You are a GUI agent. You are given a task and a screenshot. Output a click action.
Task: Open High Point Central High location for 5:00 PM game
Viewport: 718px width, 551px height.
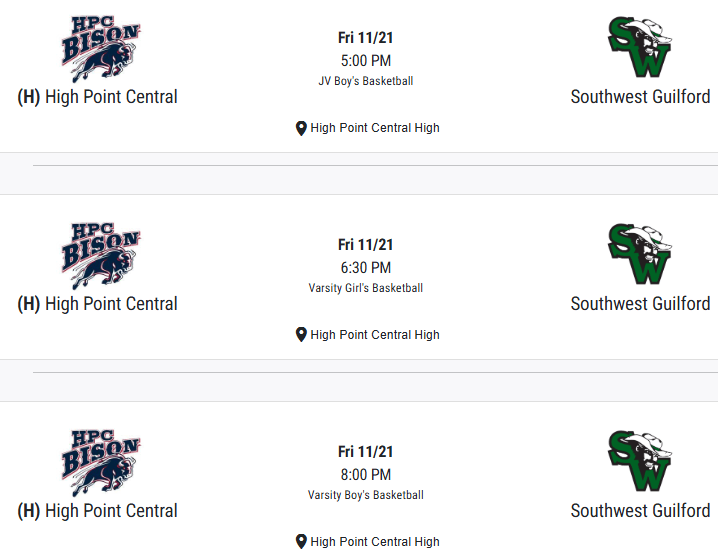point(375,128)
